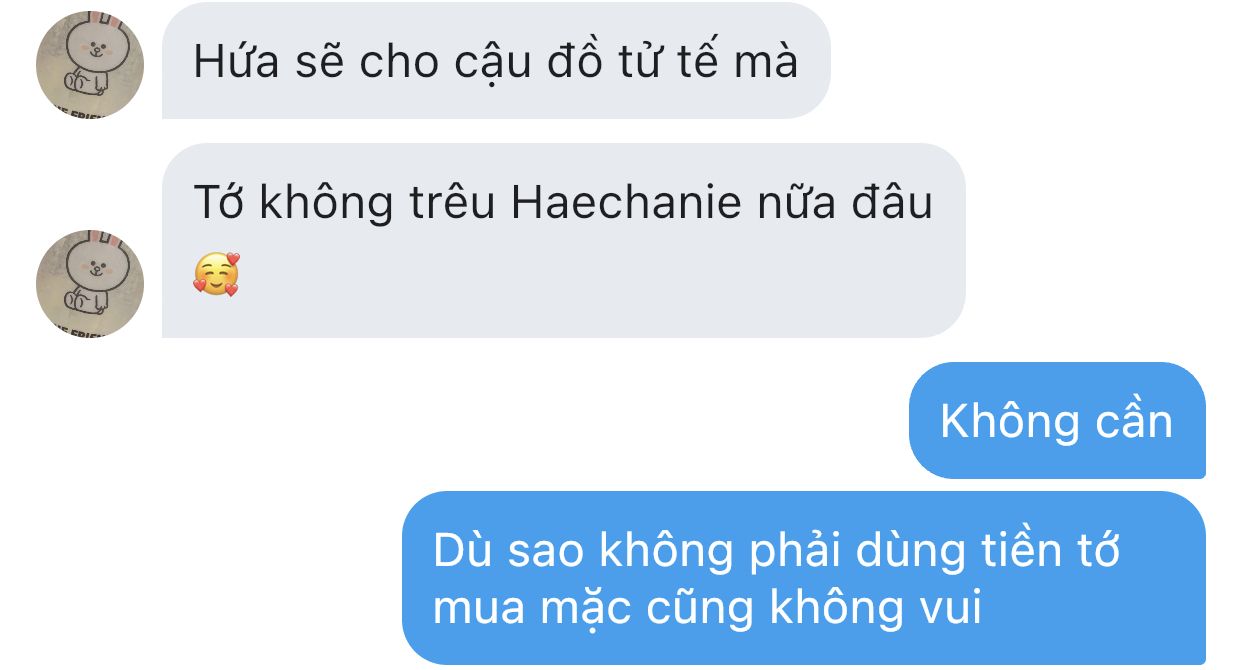Select the "Tớ không trêu Haechanie nữa đâu" bubble
Screen dimensions: 1242x670
(x=563, y=240)
